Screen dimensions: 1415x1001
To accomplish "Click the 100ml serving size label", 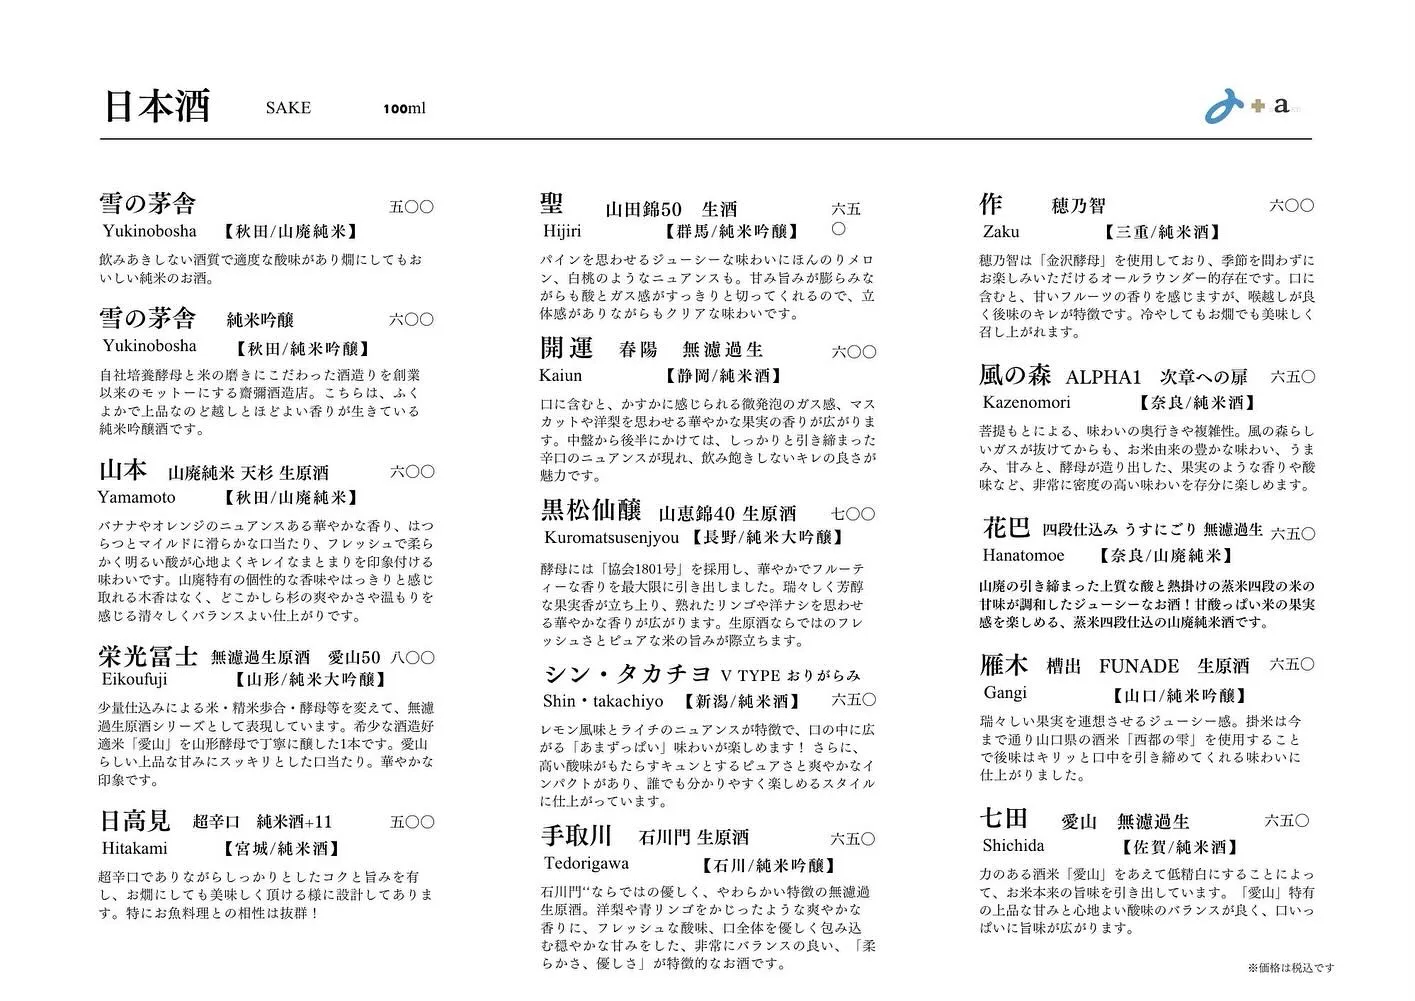I will pos(404,107).
